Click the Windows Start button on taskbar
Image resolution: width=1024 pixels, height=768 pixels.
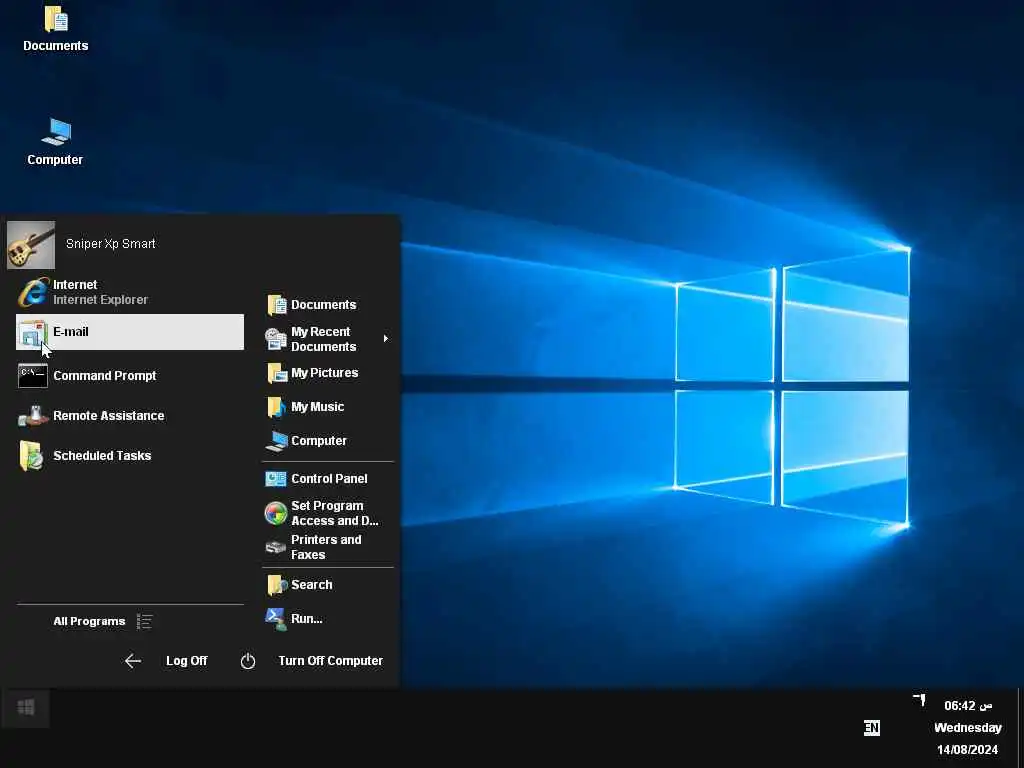click(25, 707)
